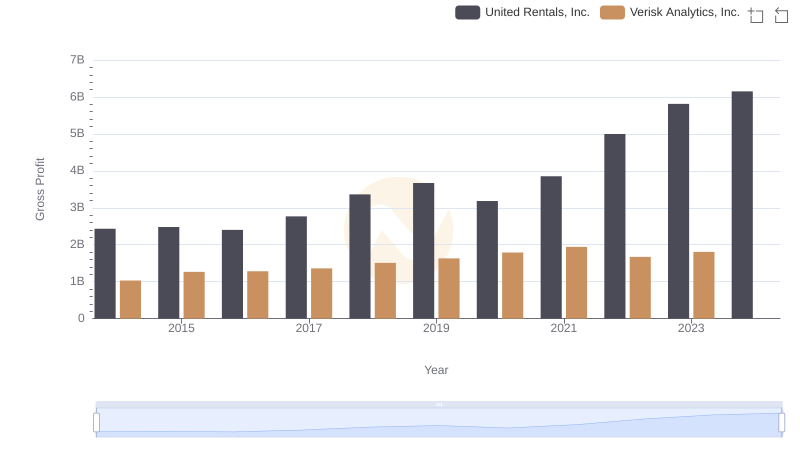The width and height of the screenshot is (800, 461).
Task: Select United Rentals 2021 dark bar
Action: (551, 247)
